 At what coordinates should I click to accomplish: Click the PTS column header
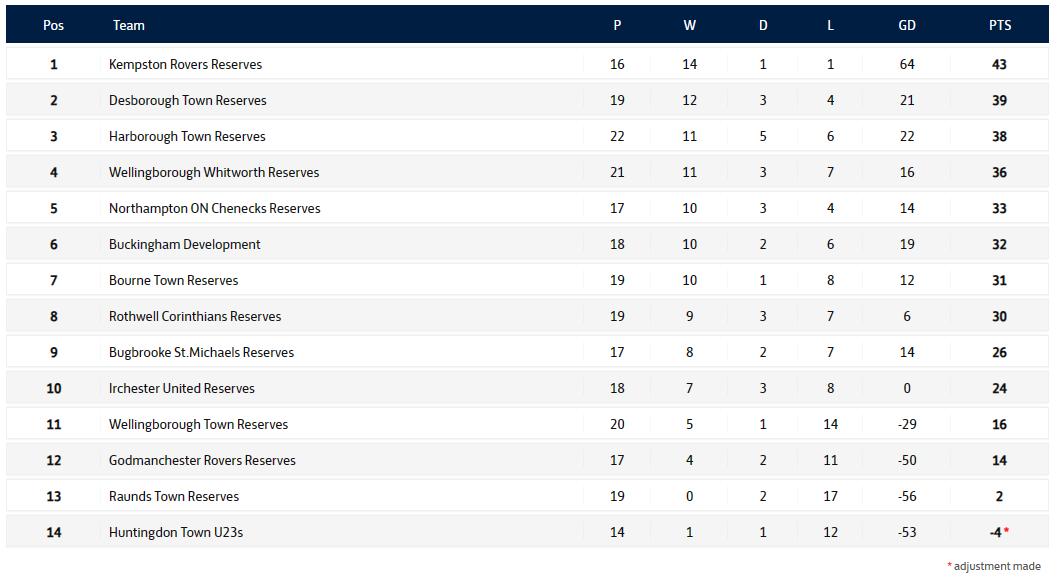click(x=999, y=25)
